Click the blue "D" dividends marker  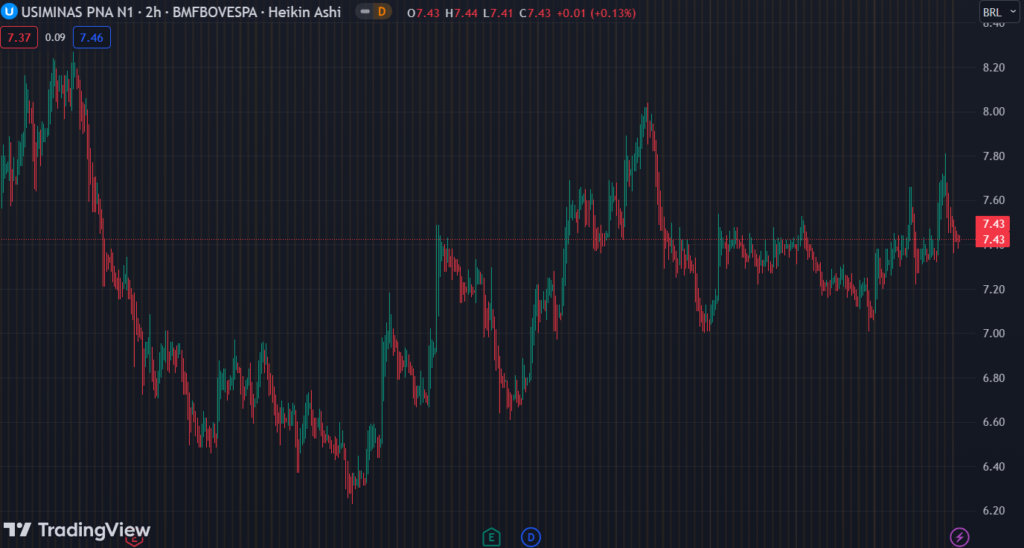pyautogui.click(x=531, y=538)
